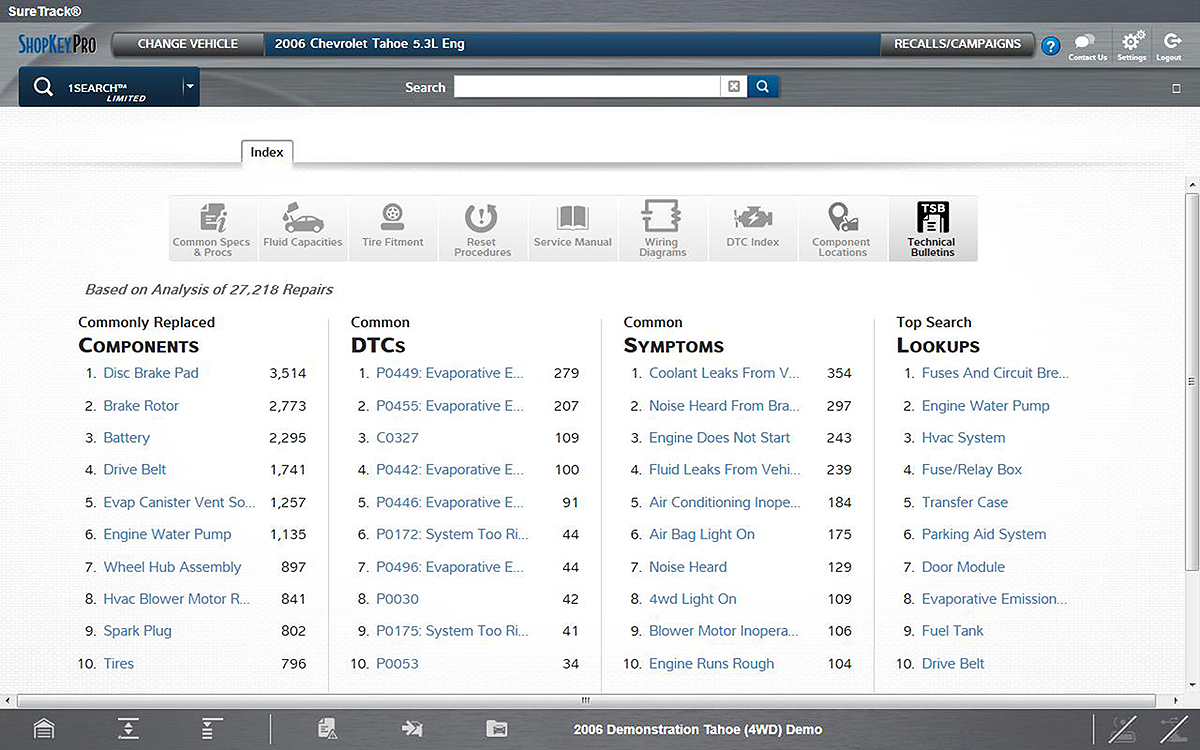Open the Engine Does Not Start symptom

pos(719,438)
